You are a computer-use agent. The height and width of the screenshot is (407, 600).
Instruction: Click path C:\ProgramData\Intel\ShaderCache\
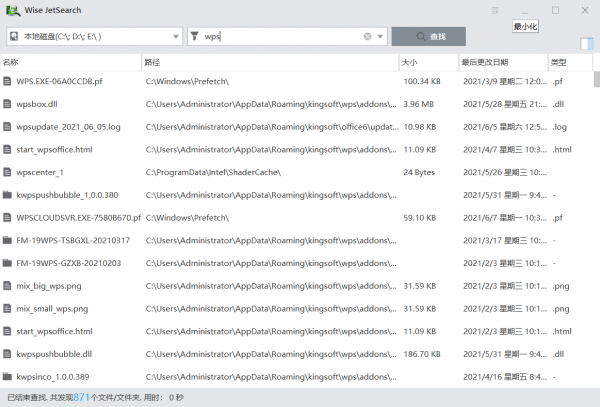click(x=213, y=172)
